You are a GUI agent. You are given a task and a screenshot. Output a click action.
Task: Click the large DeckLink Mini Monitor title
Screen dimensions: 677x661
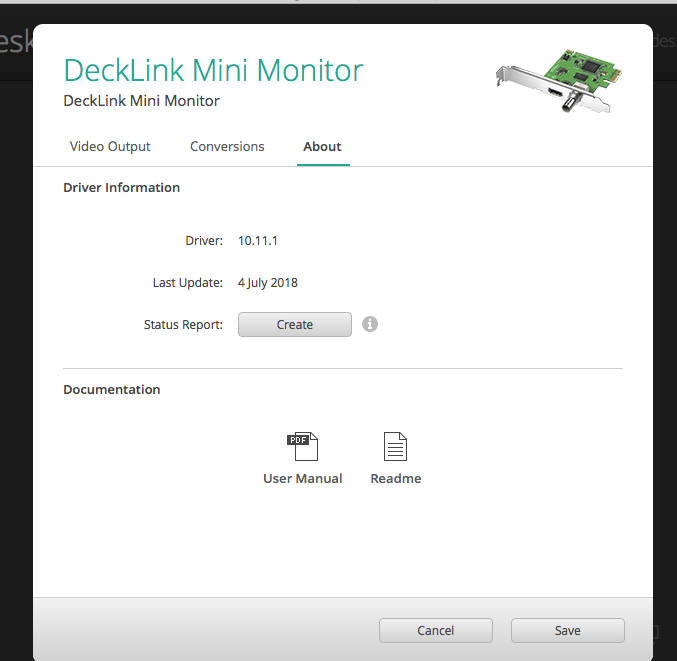(x=214, y=70)
